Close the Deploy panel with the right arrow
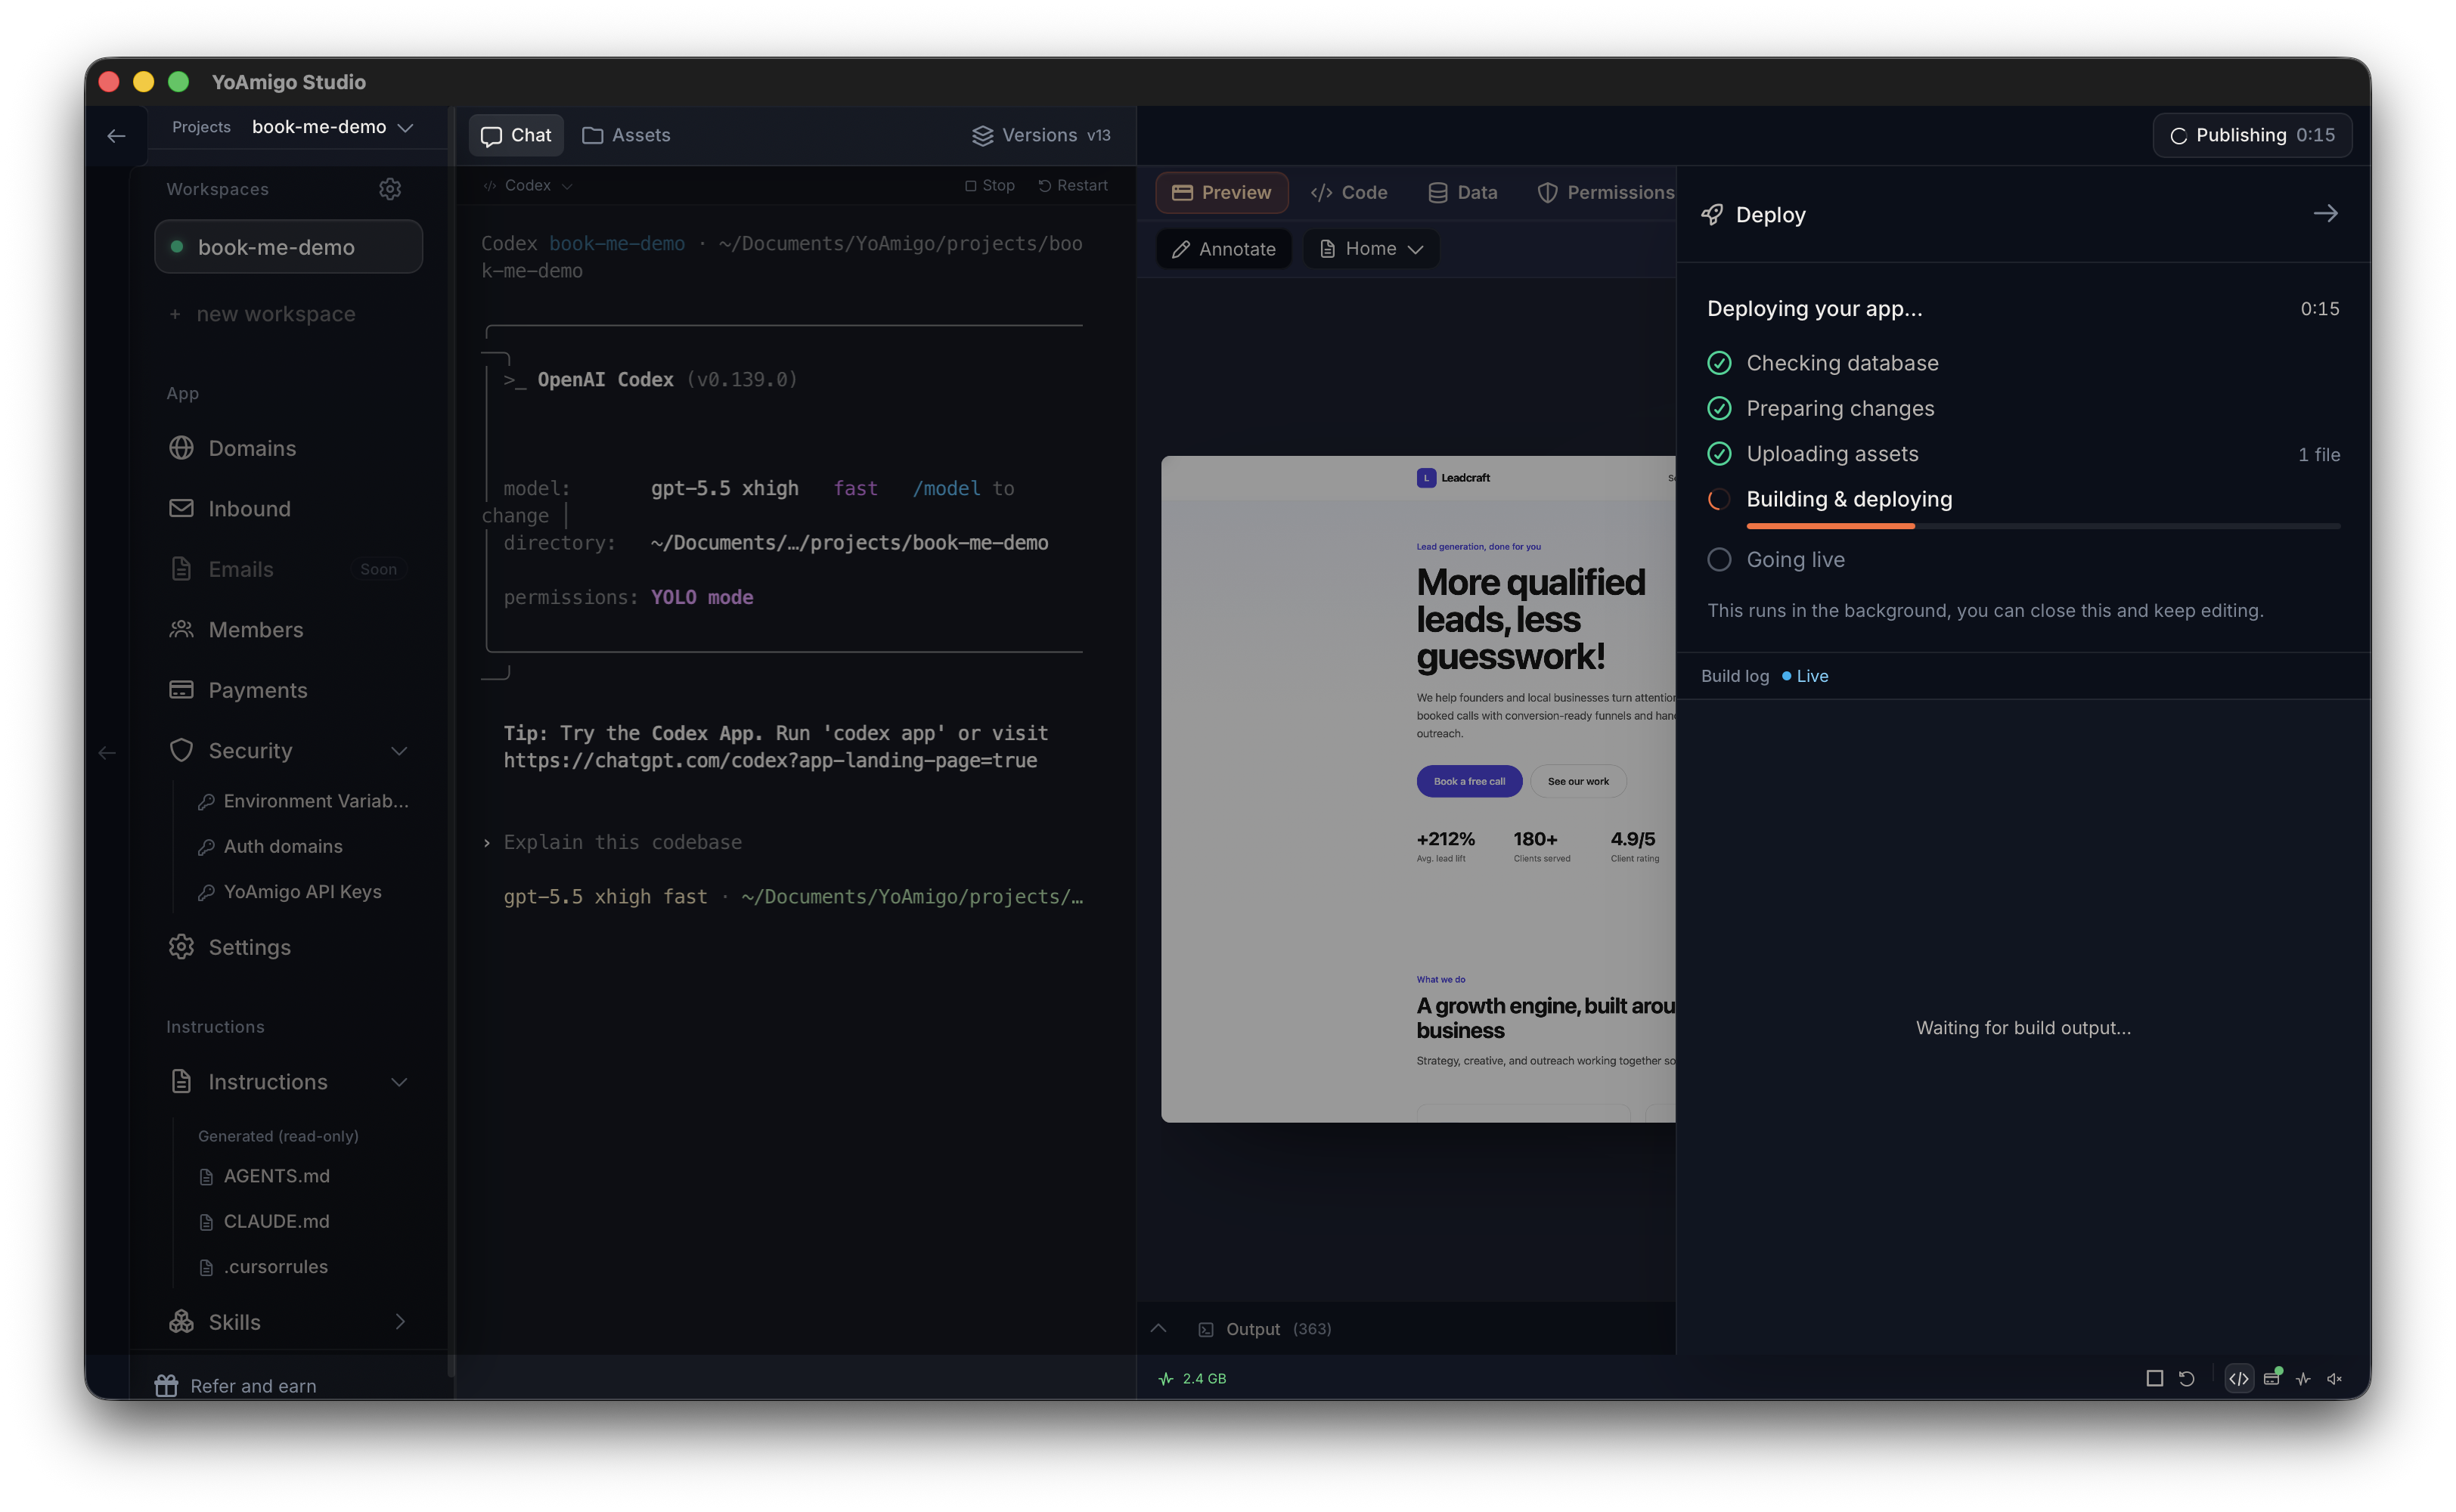 pos(2325,214)
